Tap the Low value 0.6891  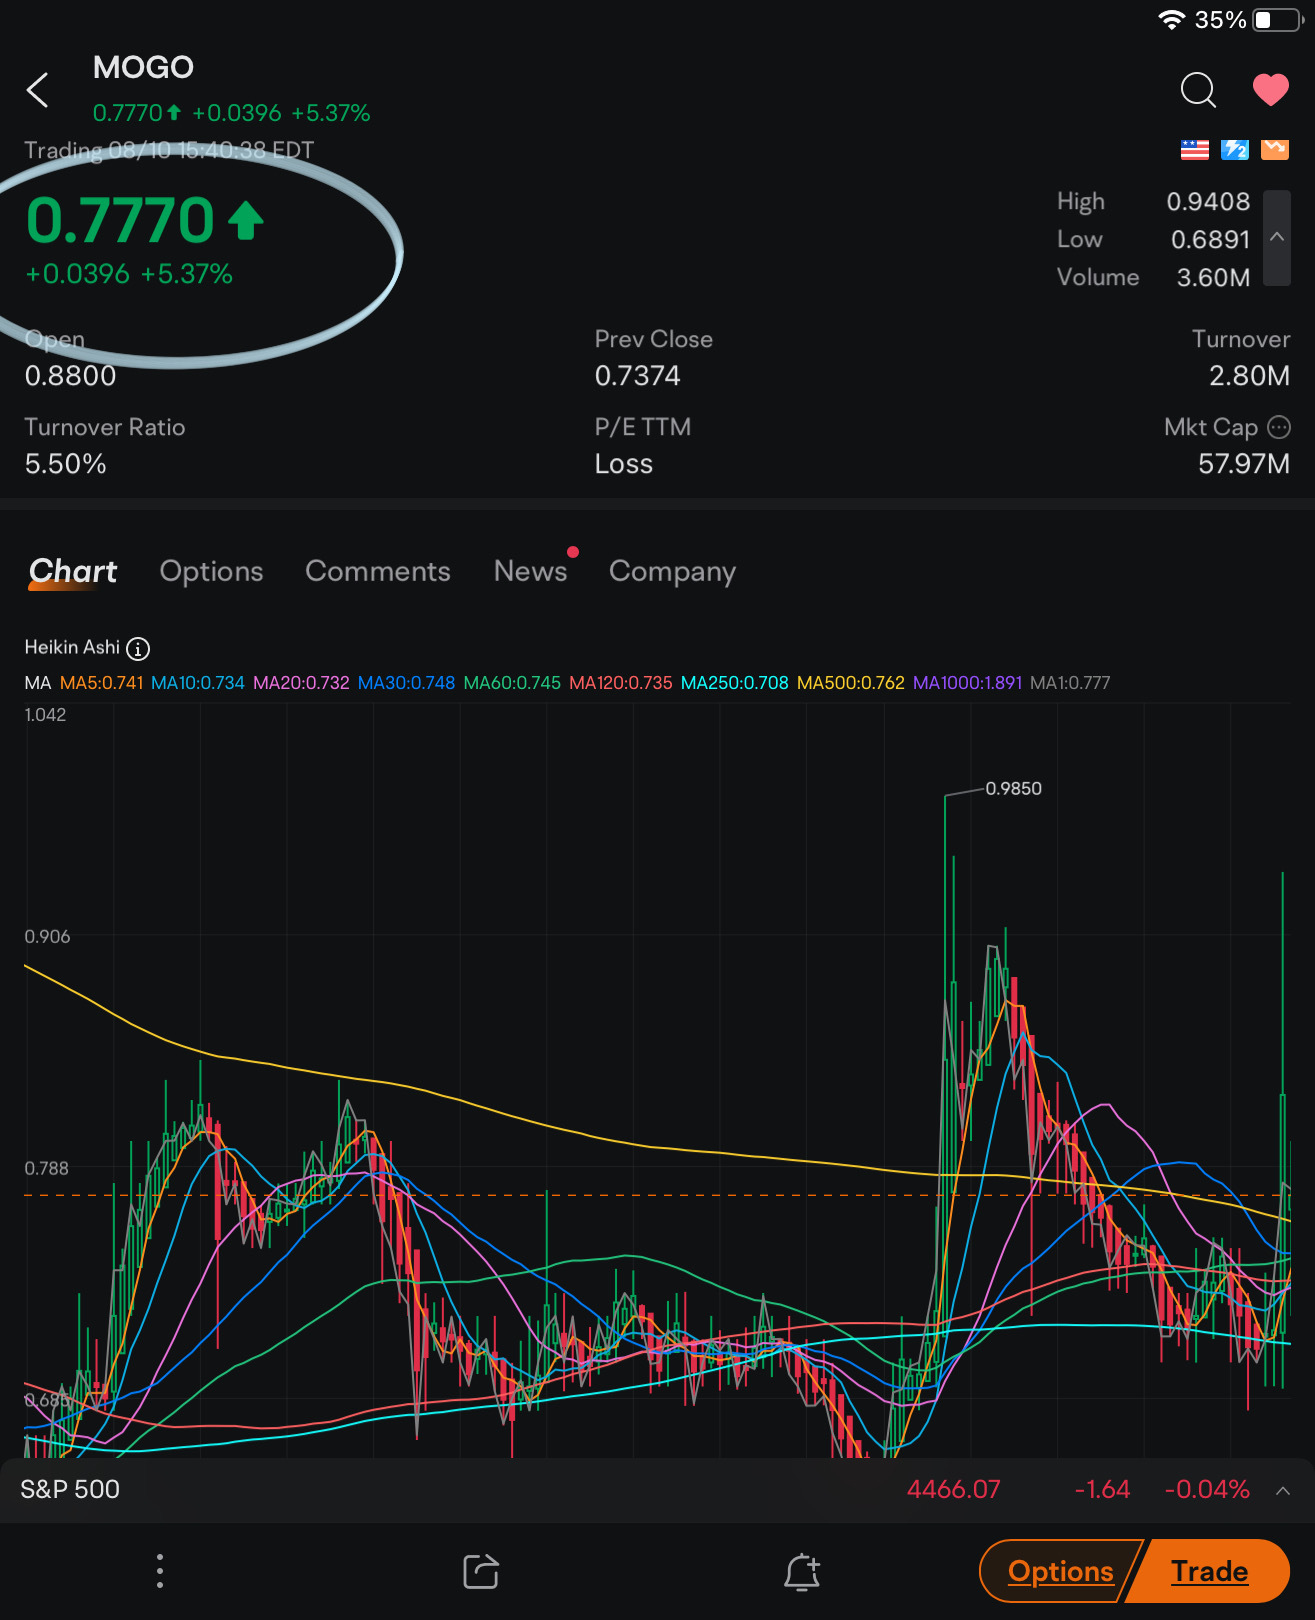[x=1210, y=239]
